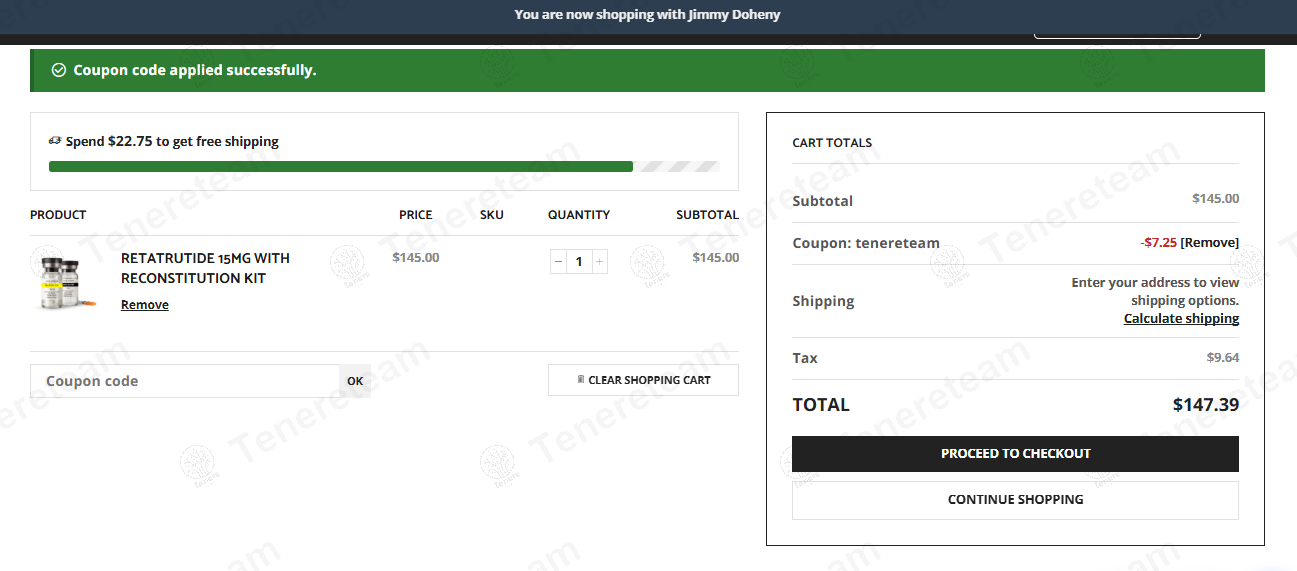Click the $147.39 total amount
Image resolution: width=1297 pixels, height=571 pixels.
pyautogui.click(x=1205, y=405)
